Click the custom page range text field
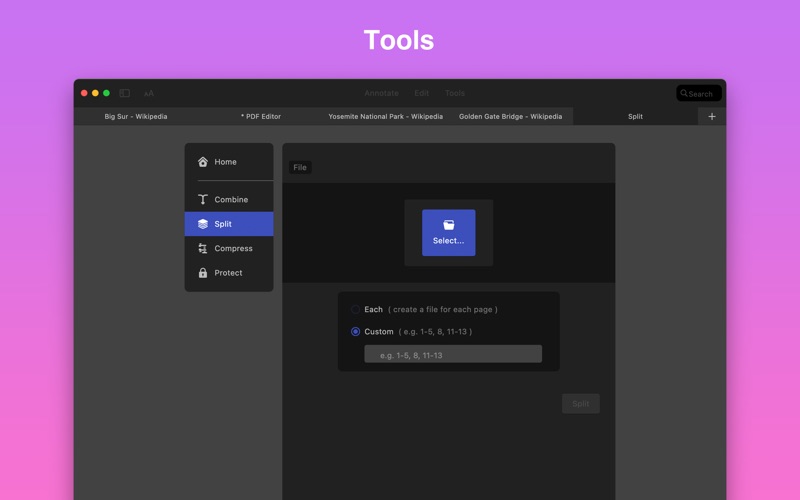 tap(453, 355)
